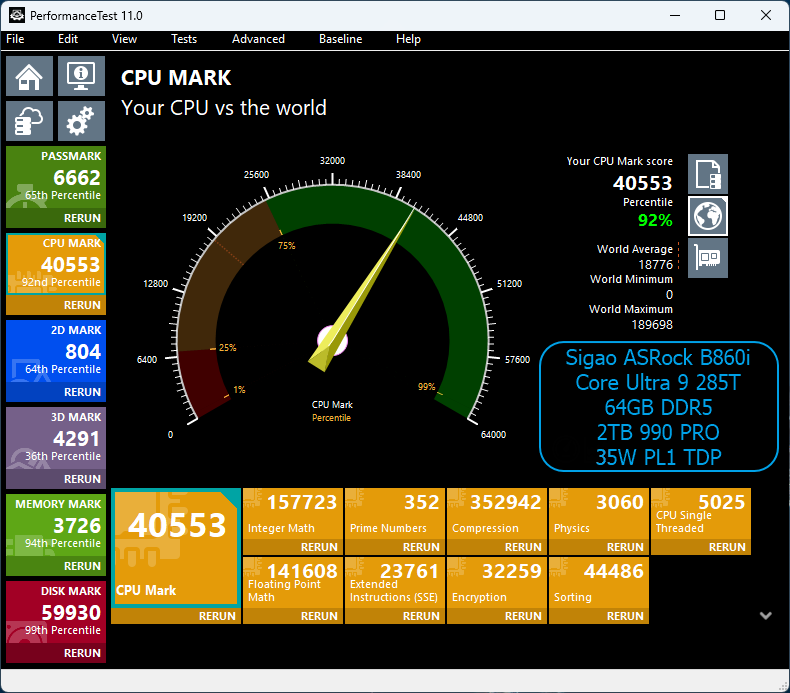
Task: Click the Encryption 32259 tile
Action: 497,583
